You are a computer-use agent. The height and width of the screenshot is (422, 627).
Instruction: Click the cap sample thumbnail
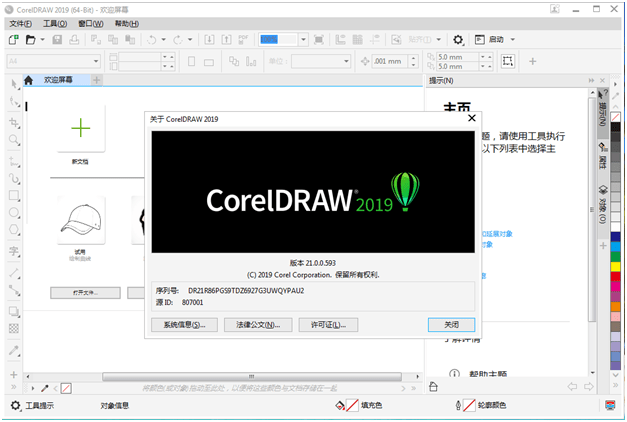click(81, 220)
